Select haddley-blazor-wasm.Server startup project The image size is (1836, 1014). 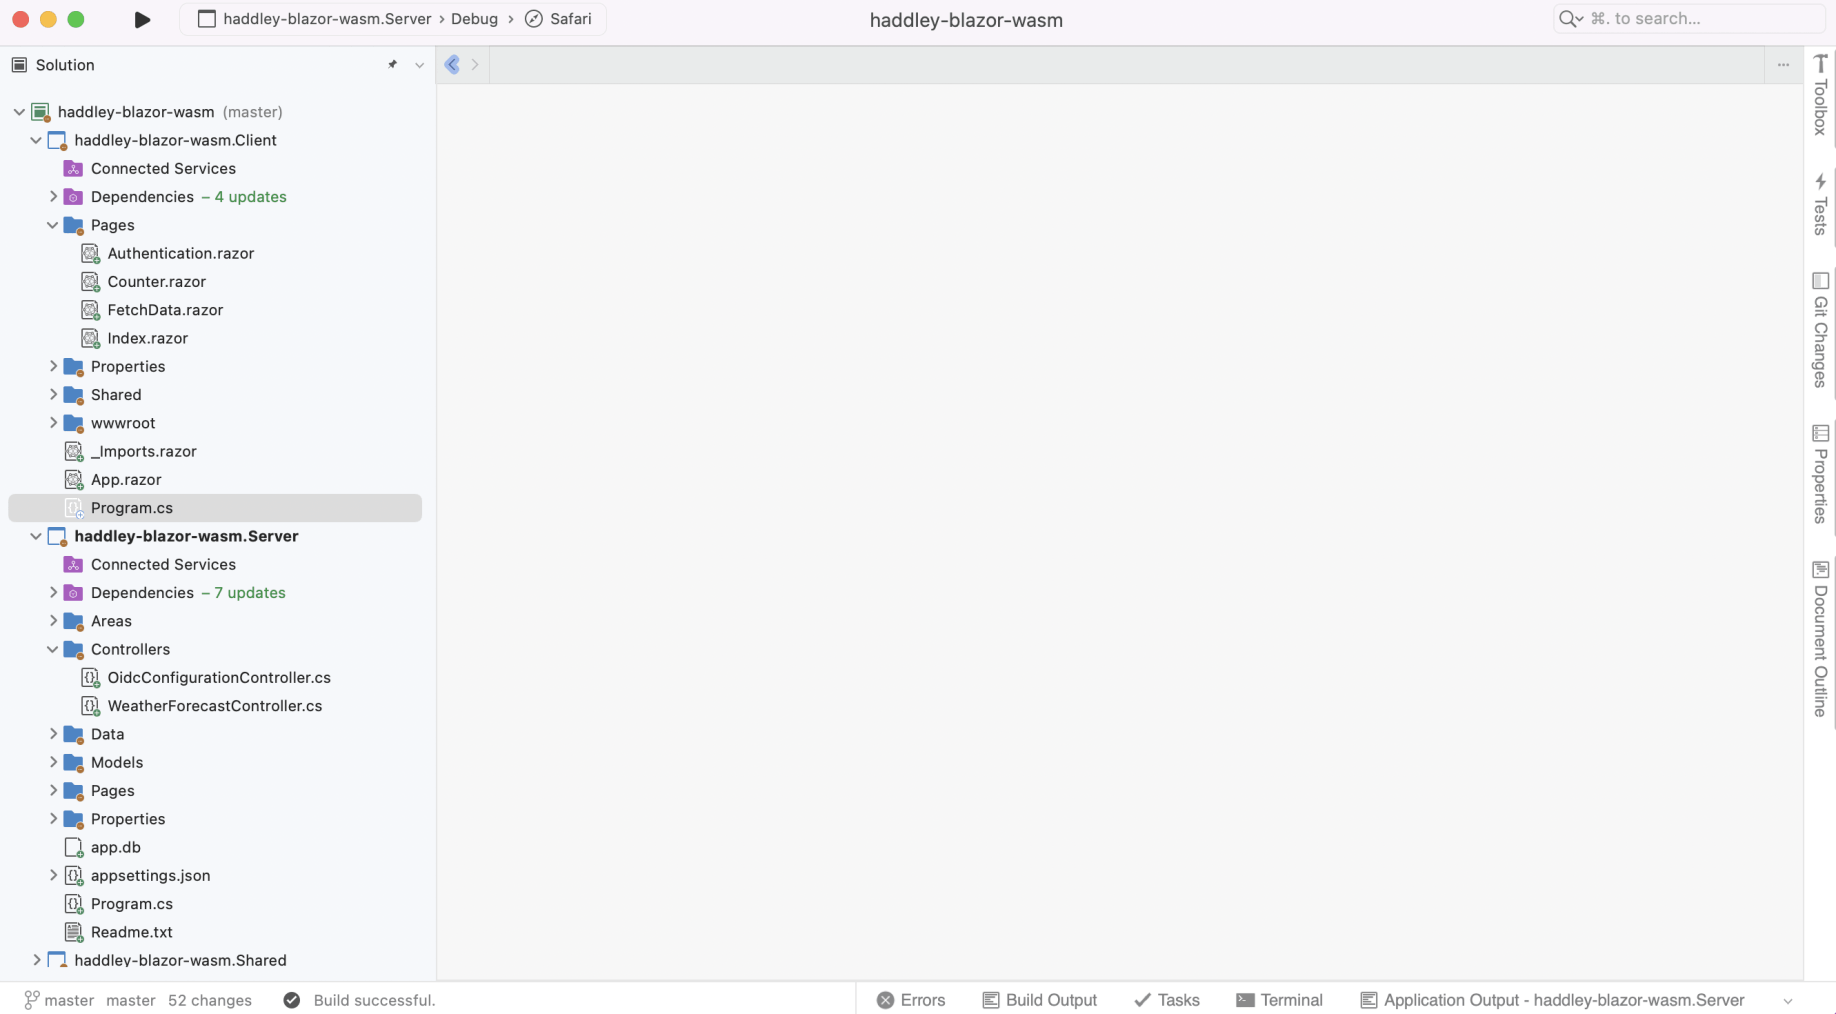pos(314,19)
